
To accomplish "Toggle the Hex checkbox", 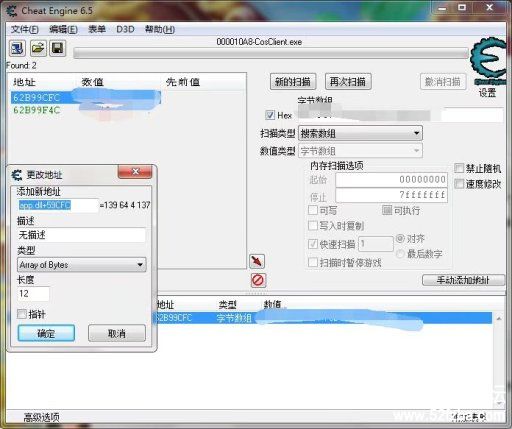I will [270, 115].
